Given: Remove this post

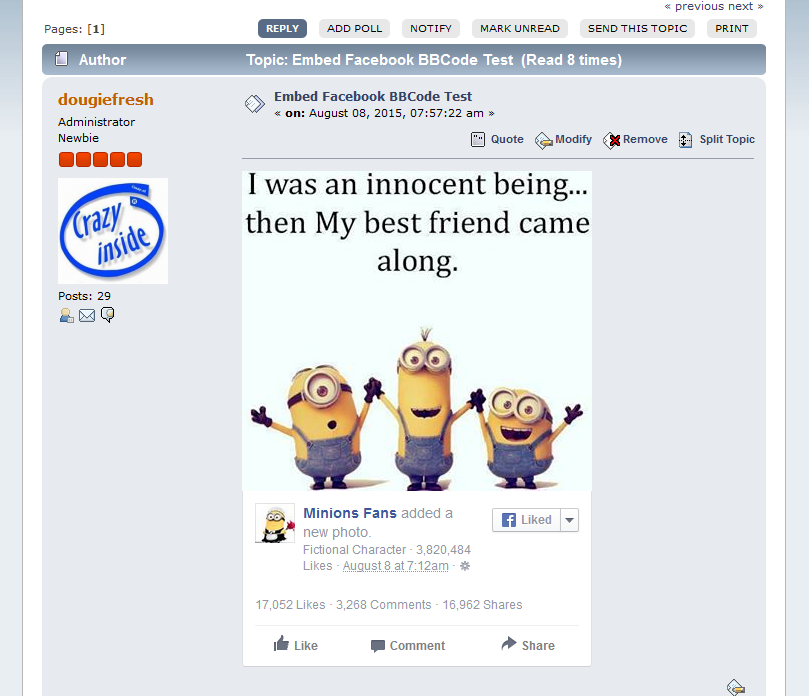Looking at the screenshot, I should (635, 140).
